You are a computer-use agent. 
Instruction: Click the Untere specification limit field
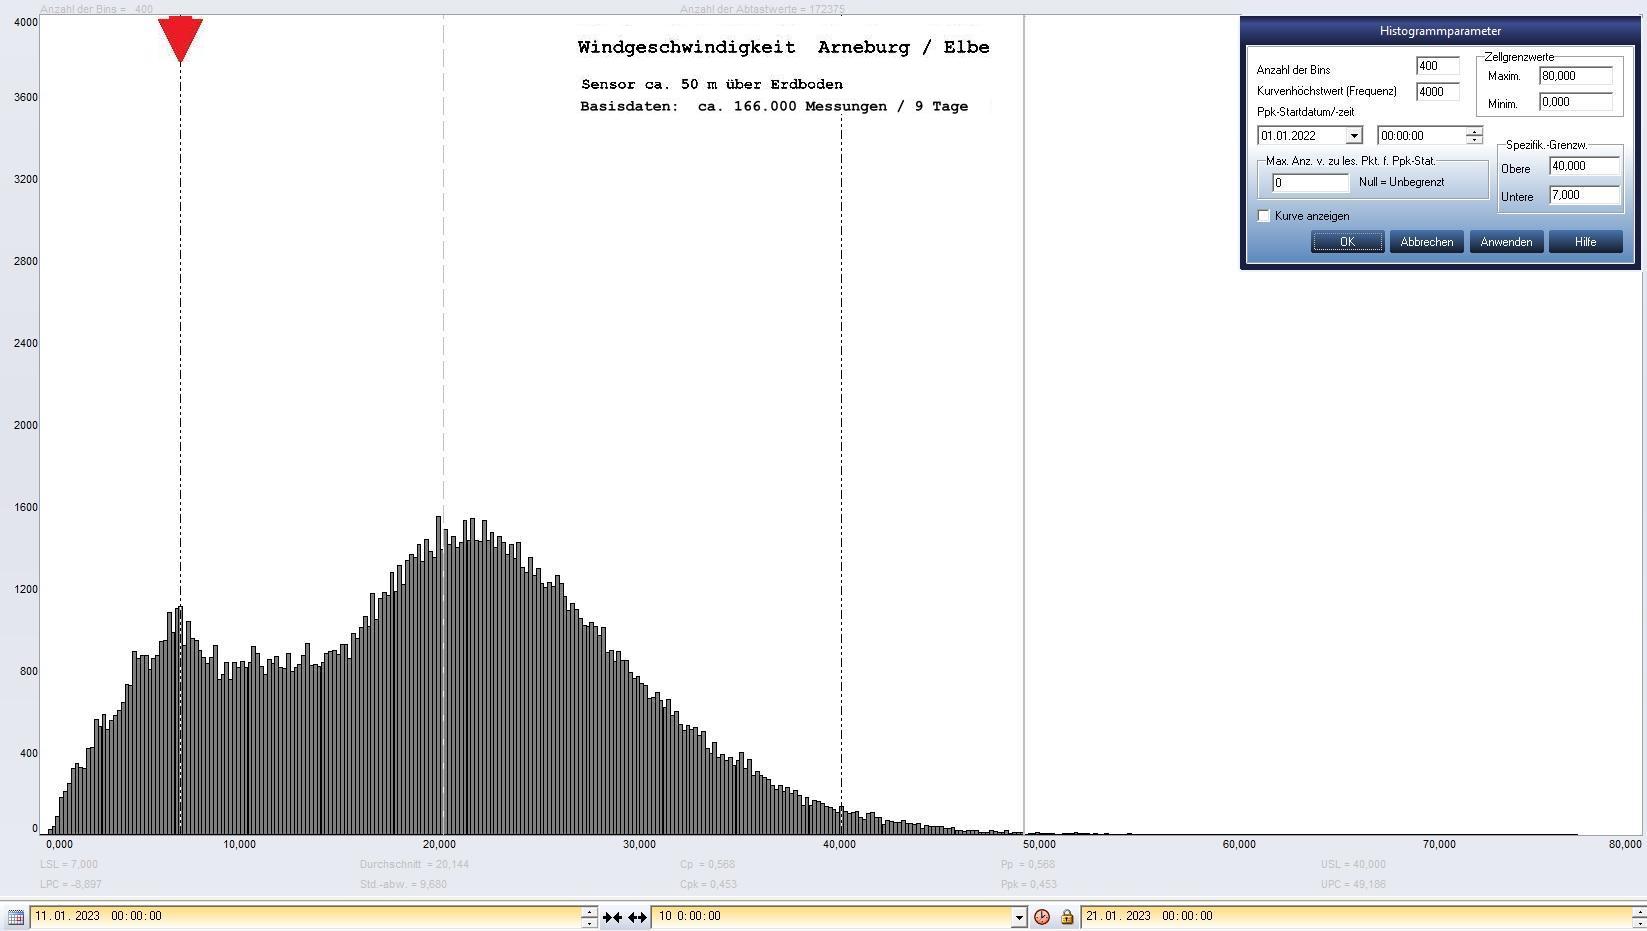pyautogui.click(x=1585, y=195)
